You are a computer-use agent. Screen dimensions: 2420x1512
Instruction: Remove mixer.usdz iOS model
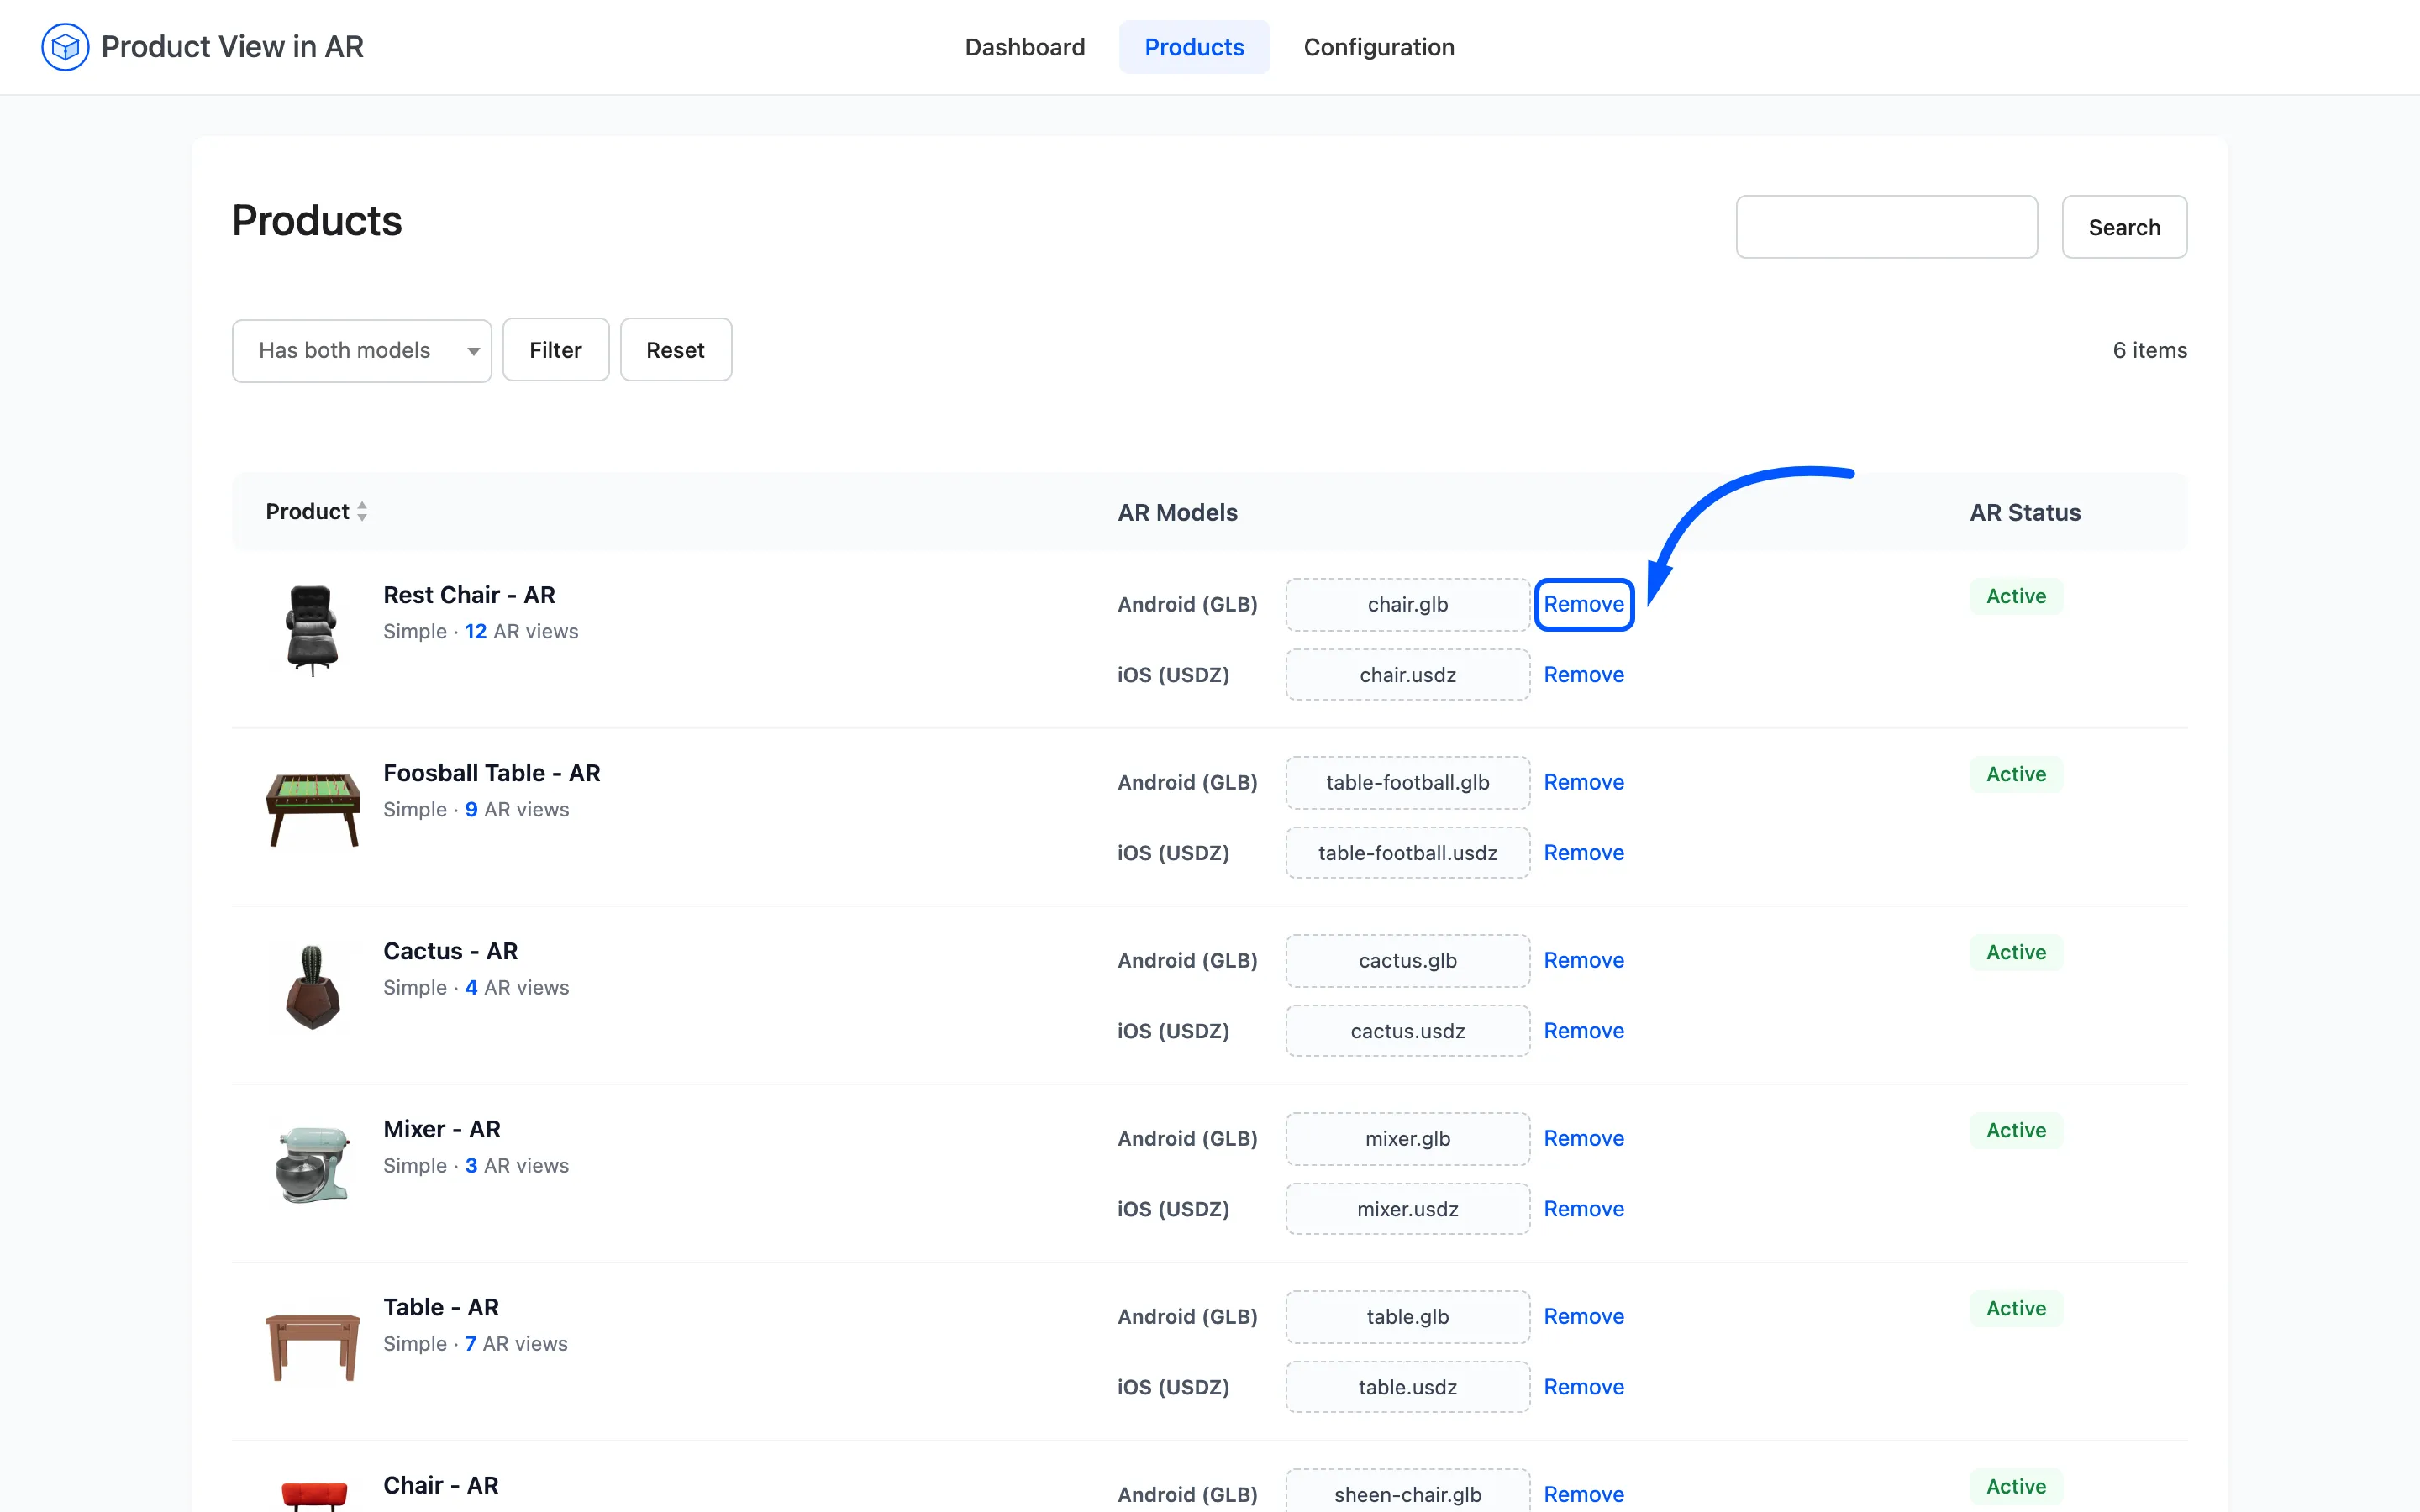coord(1584,1209)
